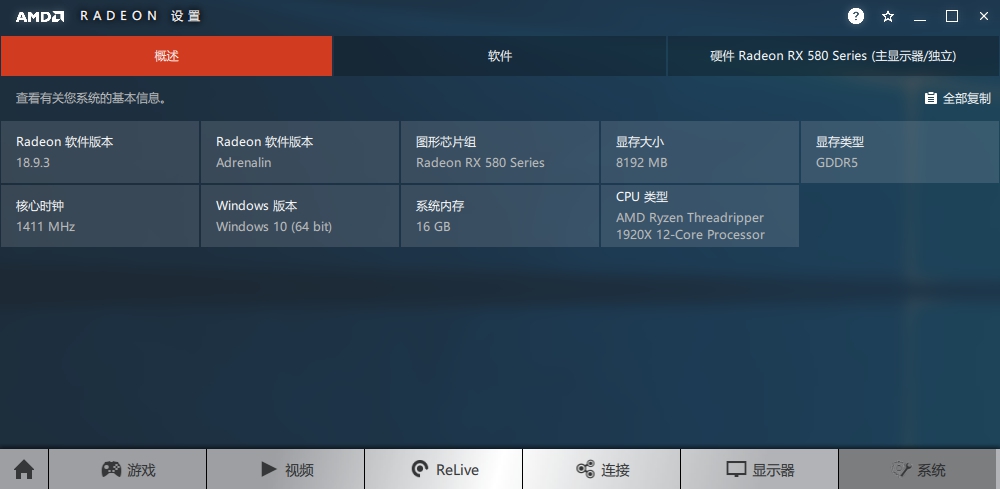1000x489 pixels.
Task: Open the ReLive section
Action: (444, 470)
